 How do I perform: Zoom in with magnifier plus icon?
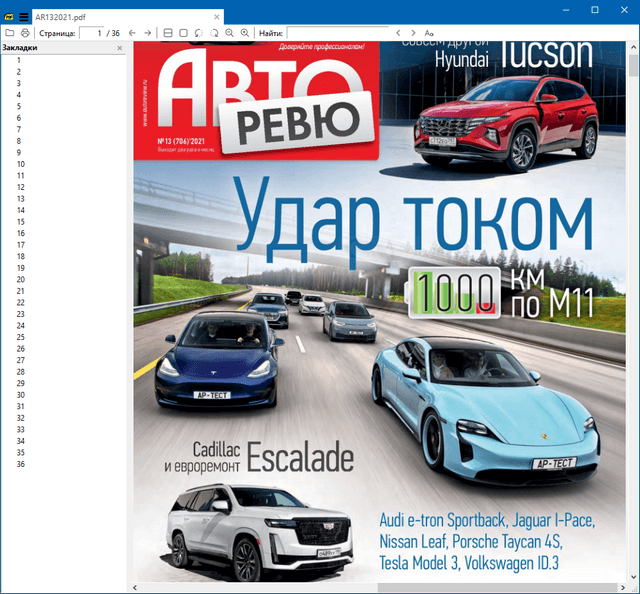coord(245,33)
